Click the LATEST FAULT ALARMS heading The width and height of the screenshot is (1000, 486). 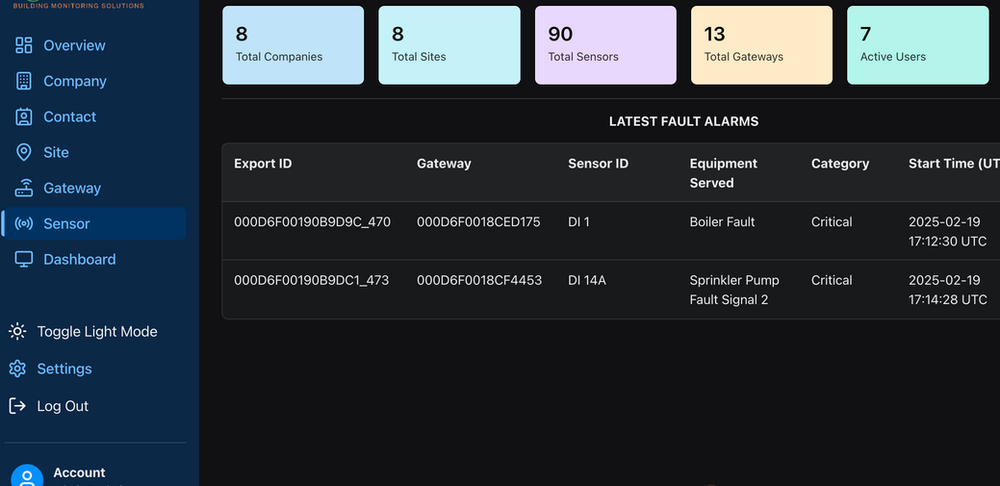pos(684,122)
